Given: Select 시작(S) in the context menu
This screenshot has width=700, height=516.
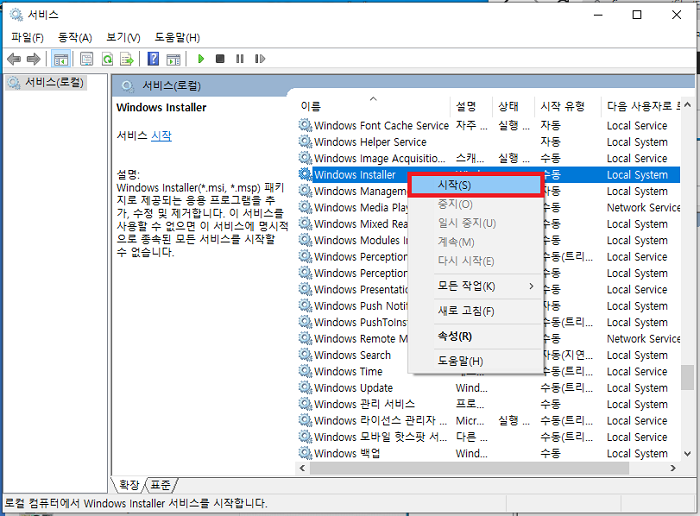Looking at the screenshot, I should pyautogui.click(x=474, y=185).
